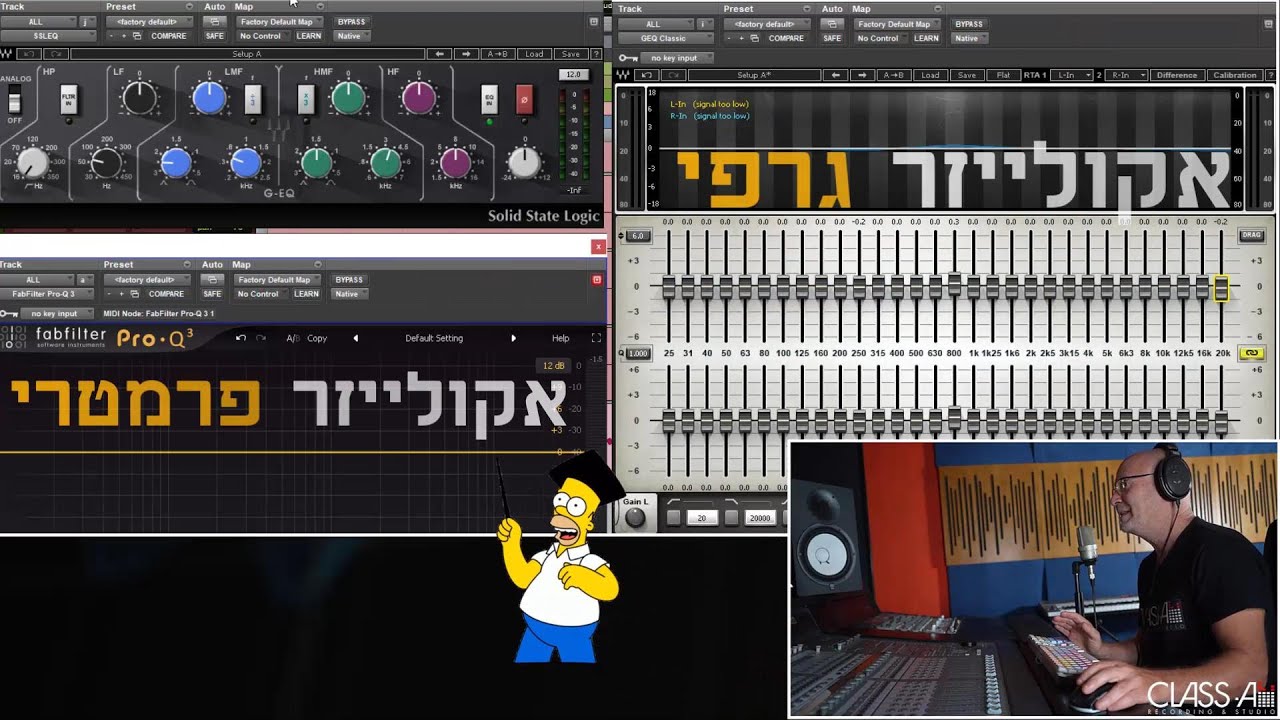
Task: Toggle the red phase invert button
Action: pos(523,99)
